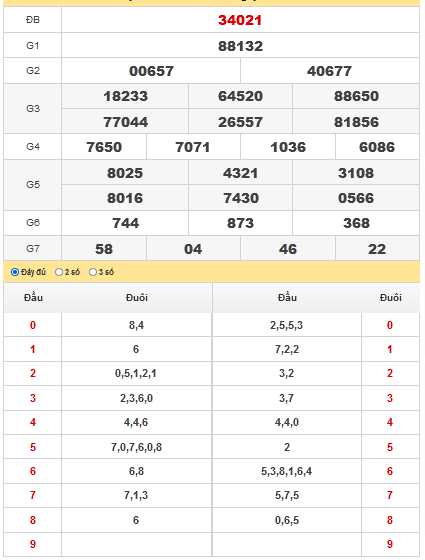
Task: Click G6 number 744
Action: click(x=125, y=223)
